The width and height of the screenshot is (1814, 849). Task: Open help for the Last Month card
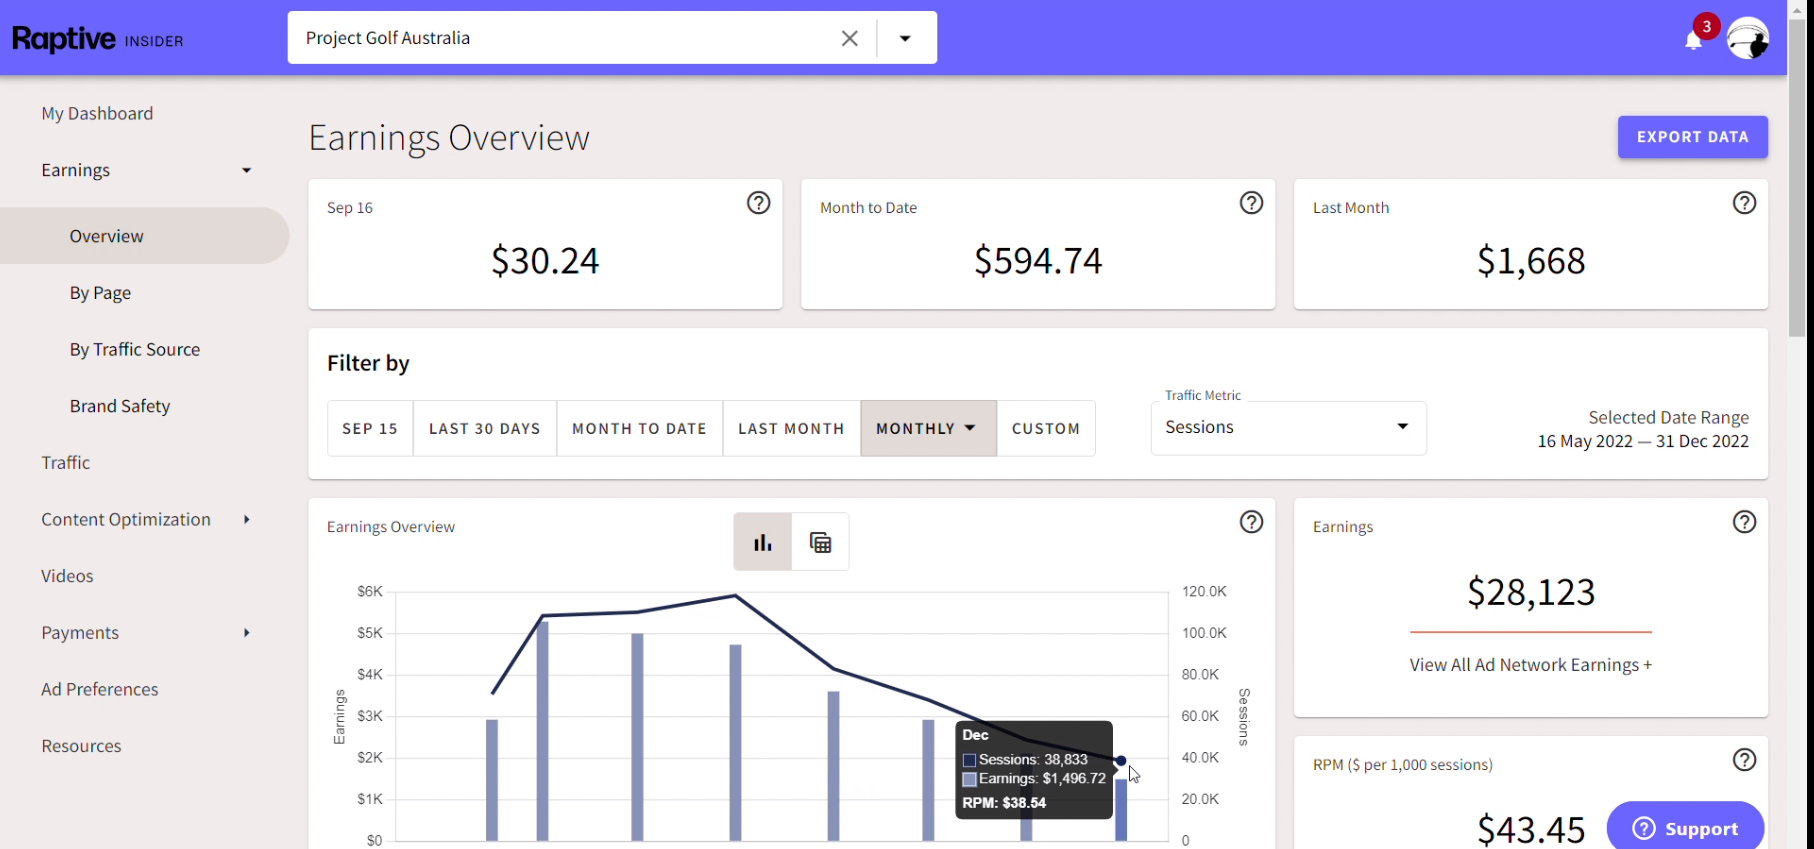(x=1744, y=203)
